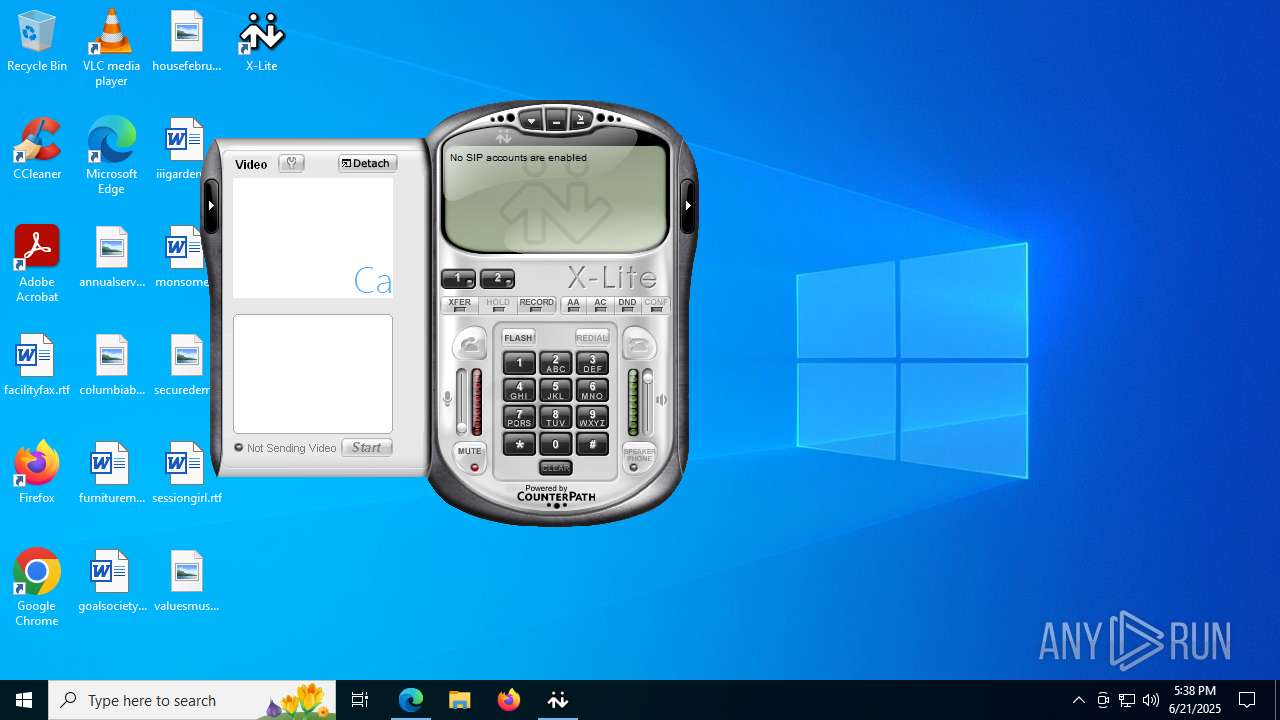Click the Powered by CounterPath logo

tap(556, 493)
